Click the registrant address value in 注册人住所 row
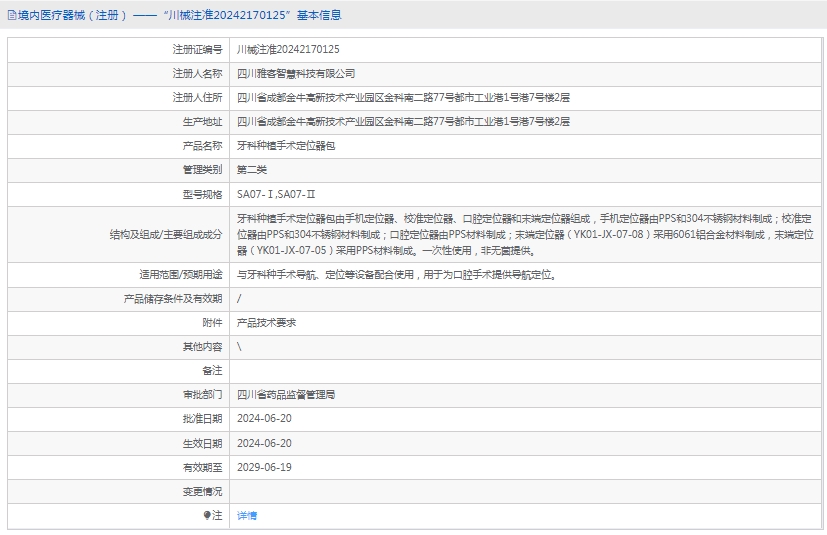 (x=403, y=97)
